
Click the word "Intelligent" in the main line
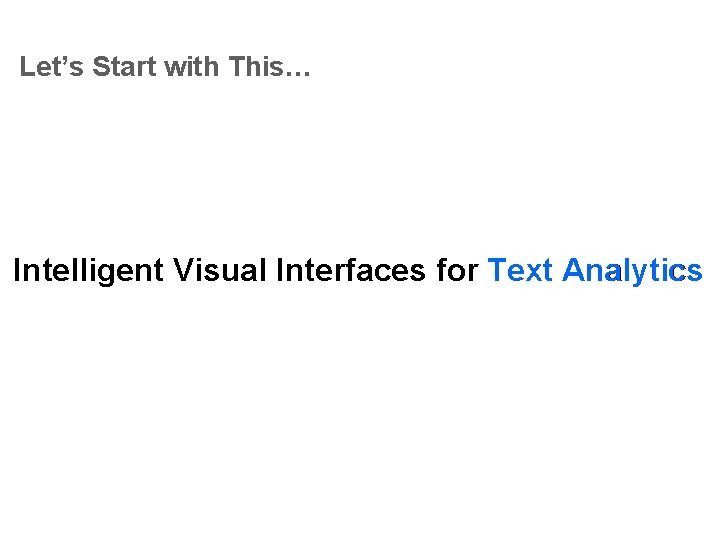(88, 271)
